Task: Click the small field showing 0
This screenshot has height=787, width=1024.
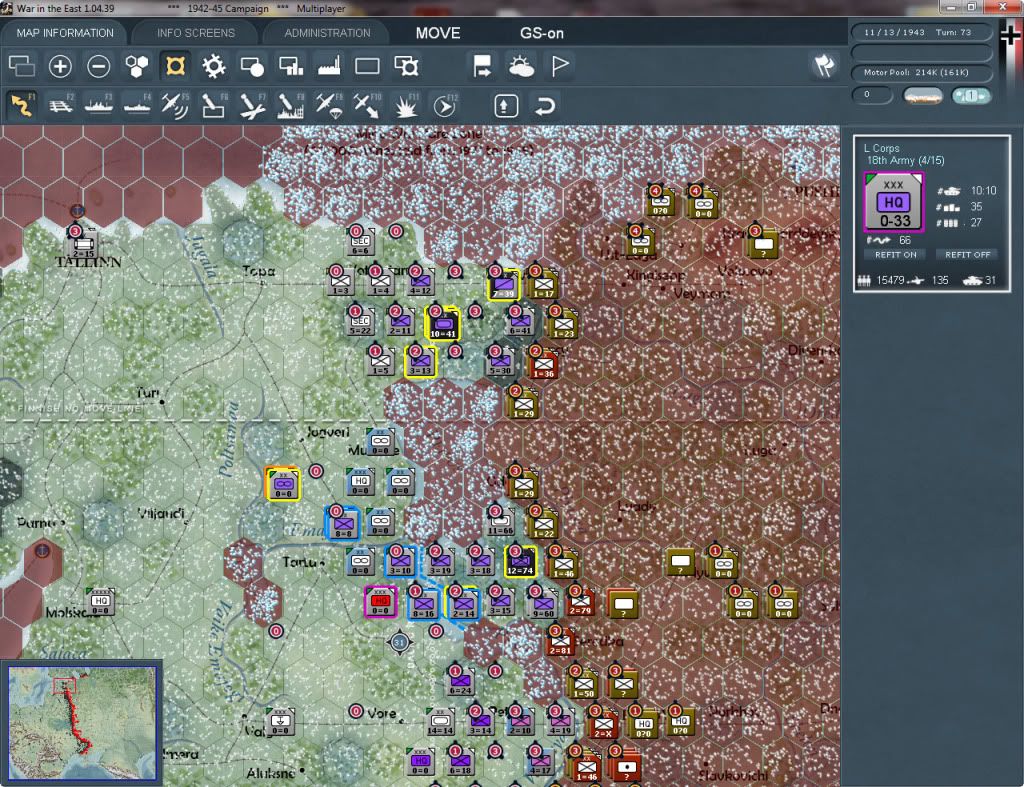Action: (872, 95)
